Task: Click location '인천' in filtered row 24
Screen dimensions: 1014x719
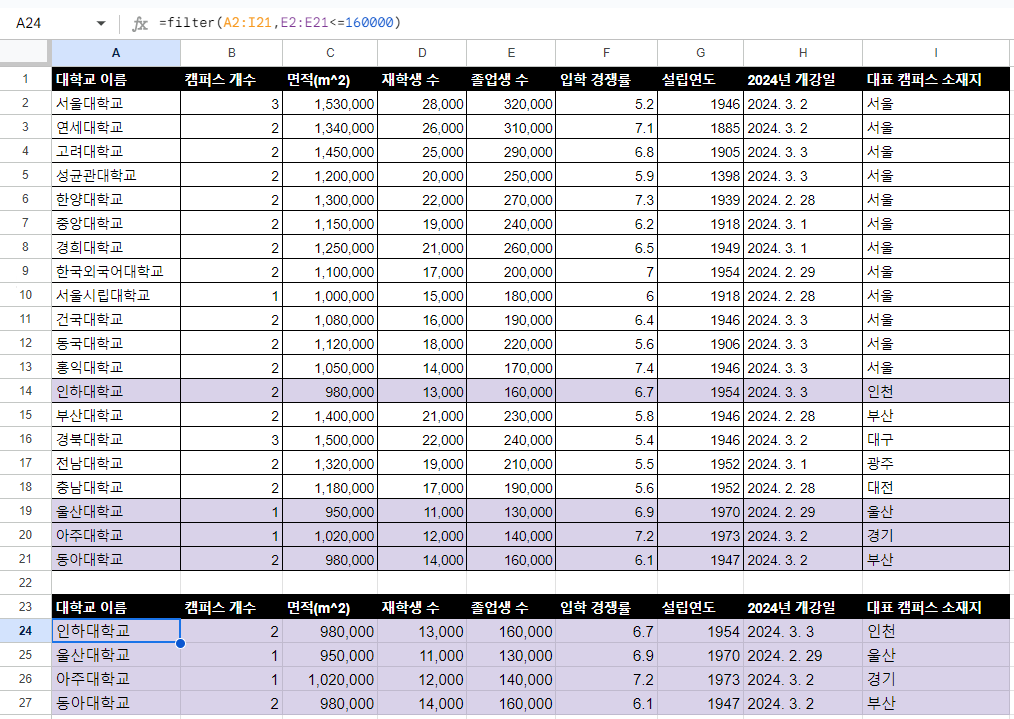Action: 936,631
